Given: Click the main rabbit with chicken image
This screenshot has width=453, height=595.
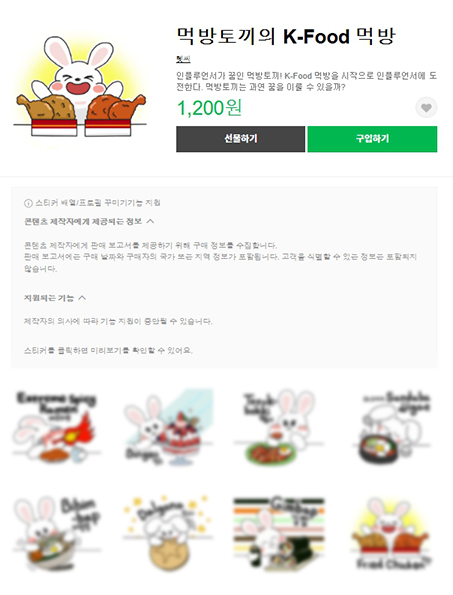Looking at the screenshot, I should pyautogui.click(x=80, y=87).
